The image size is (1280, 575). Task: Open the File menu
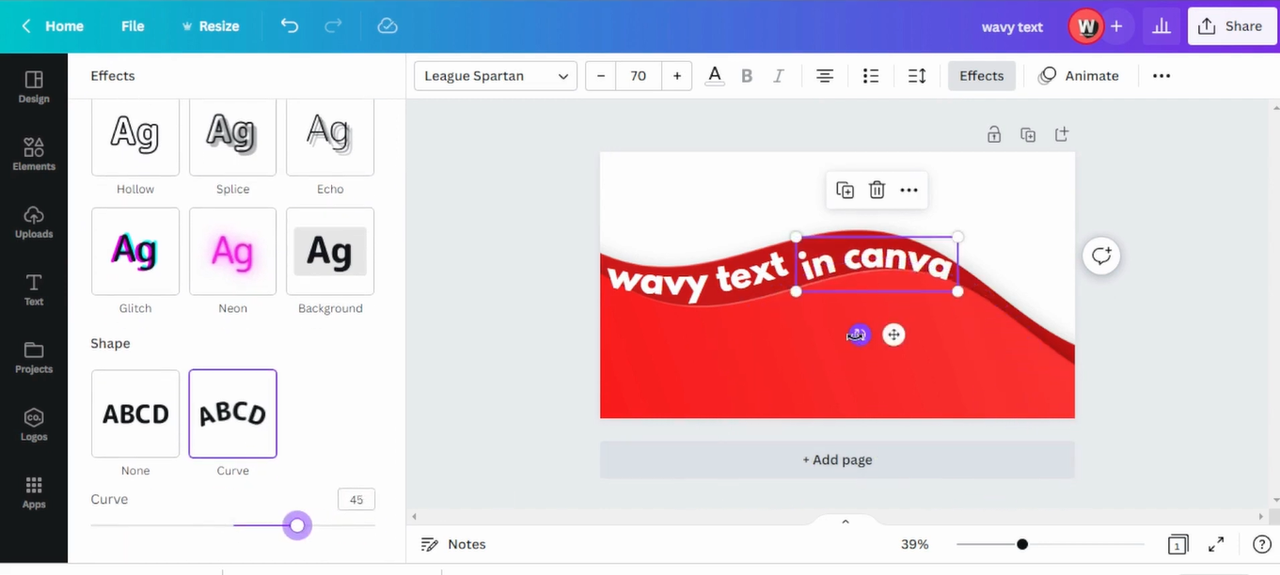pos(133,26)
